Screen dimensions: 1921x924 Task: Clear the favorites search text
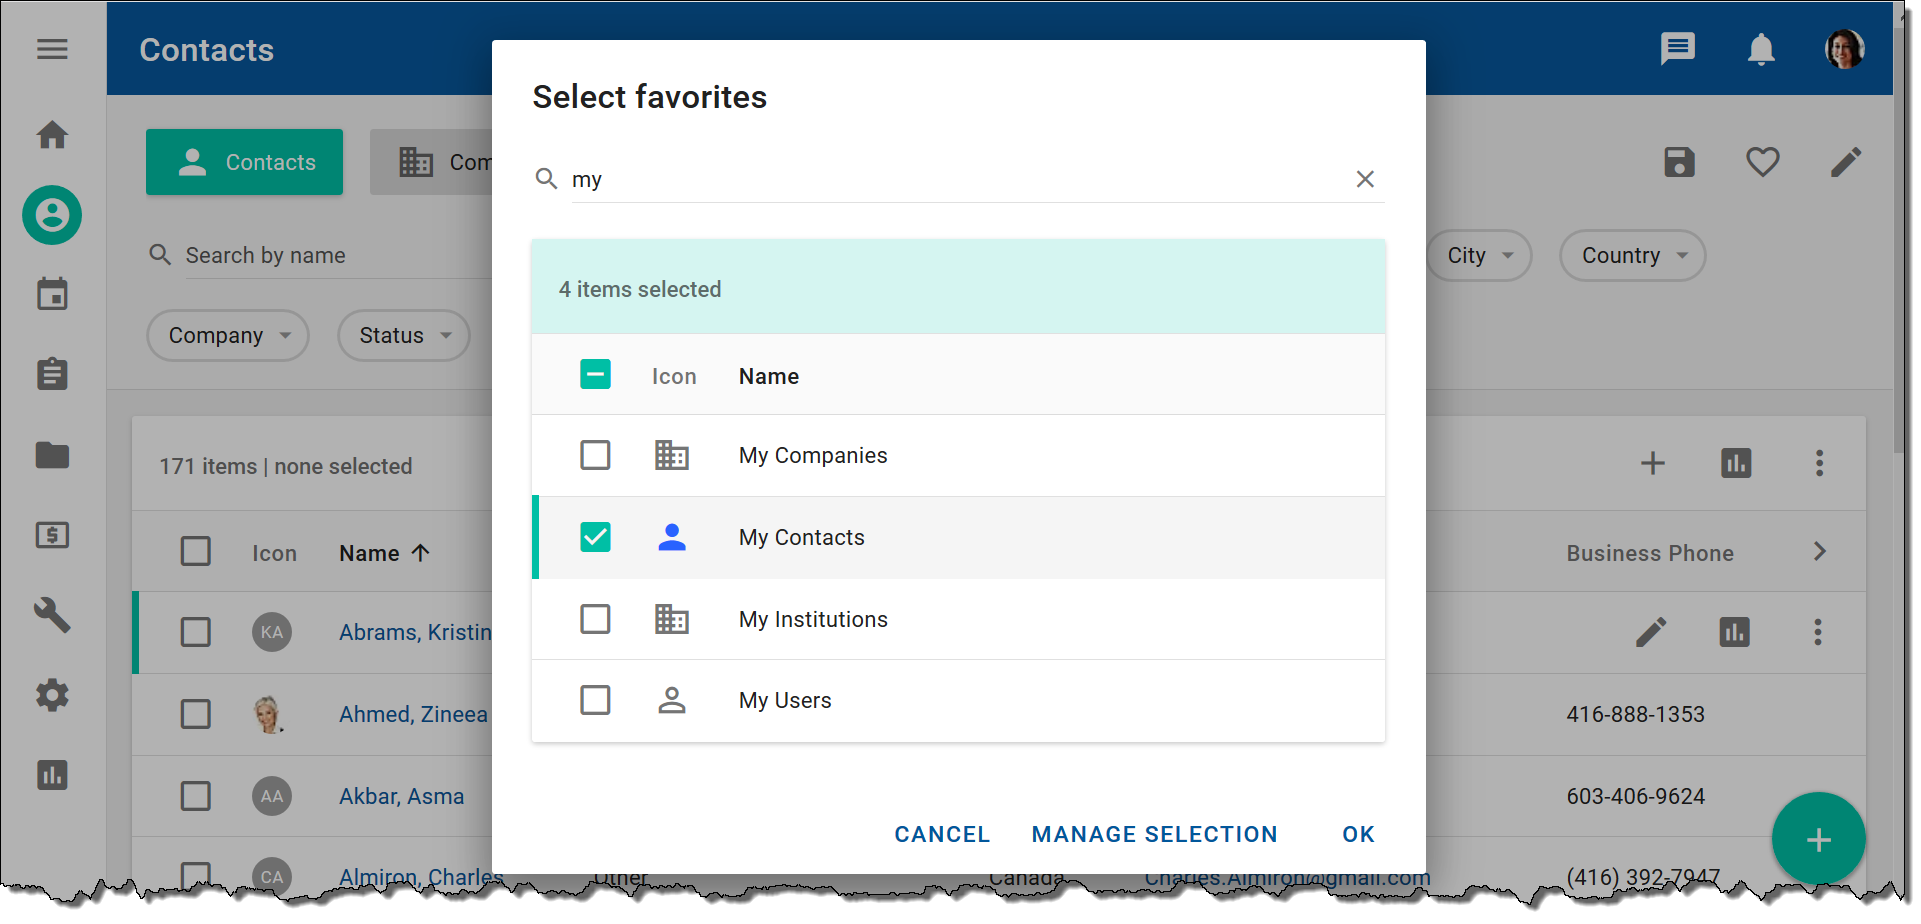coord(1364,179)
